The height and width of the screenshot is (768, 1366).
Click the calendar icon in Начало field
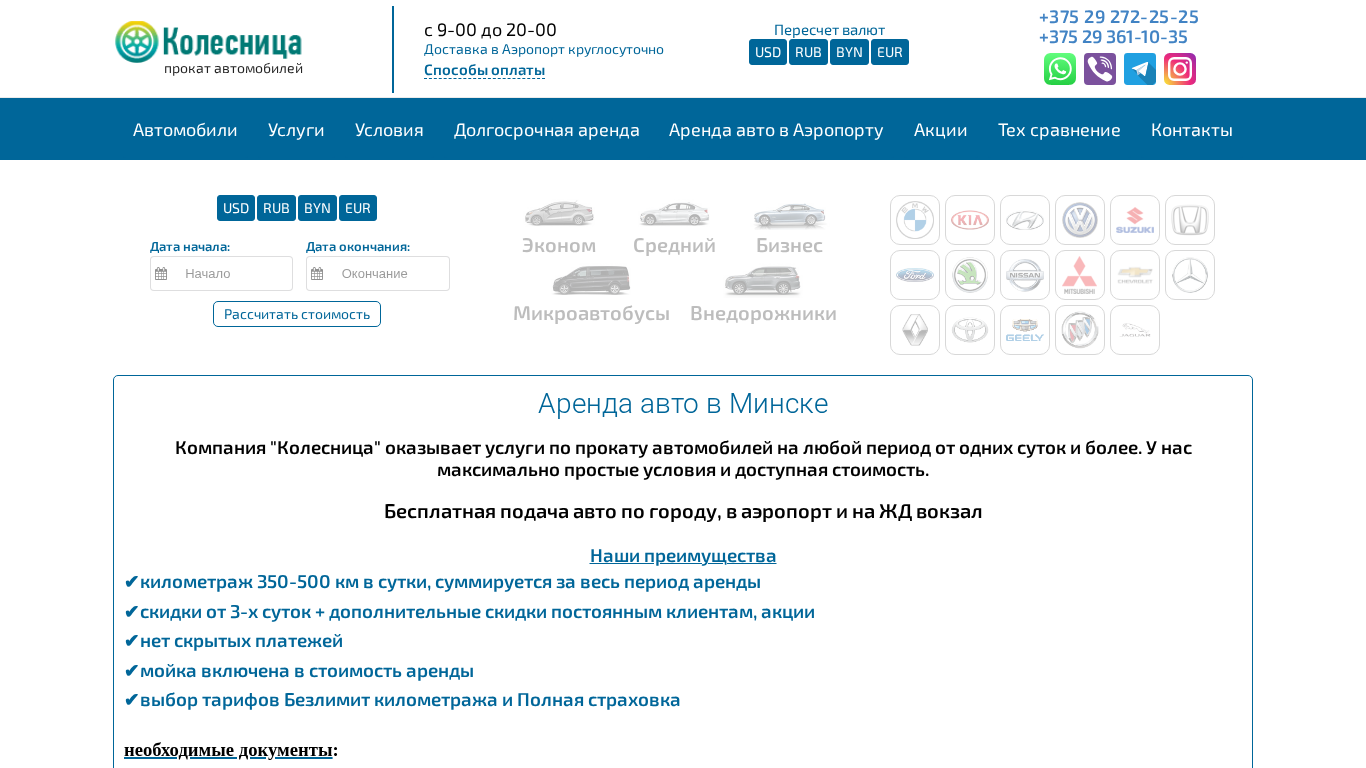(161, 274)
